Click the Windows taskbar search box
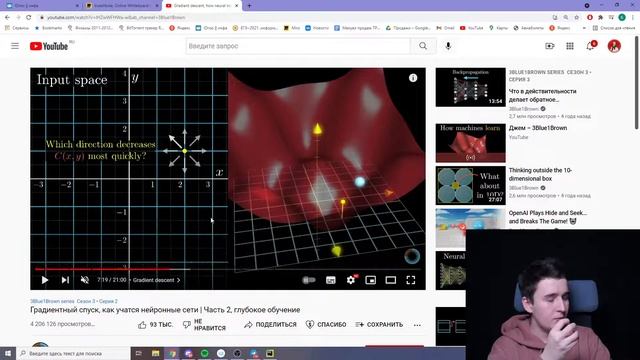The height and width of the screenshot is (360, 640). (73, 353)
